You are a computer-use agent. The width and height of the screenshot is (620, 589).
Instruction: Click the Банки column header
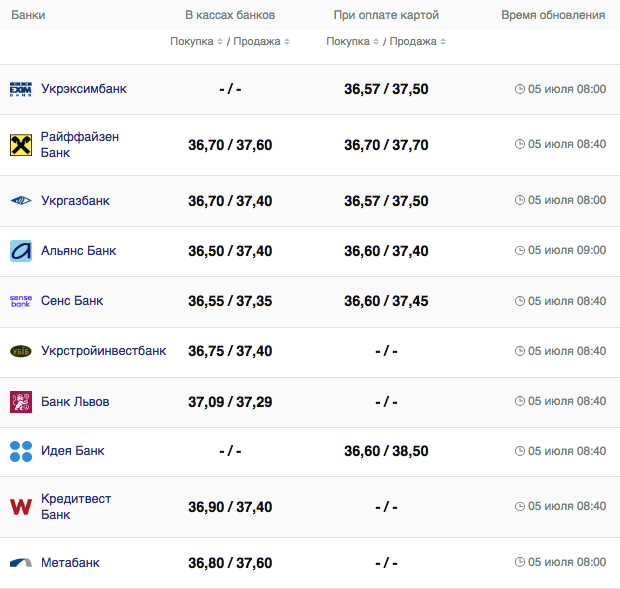tap(28, 15)
